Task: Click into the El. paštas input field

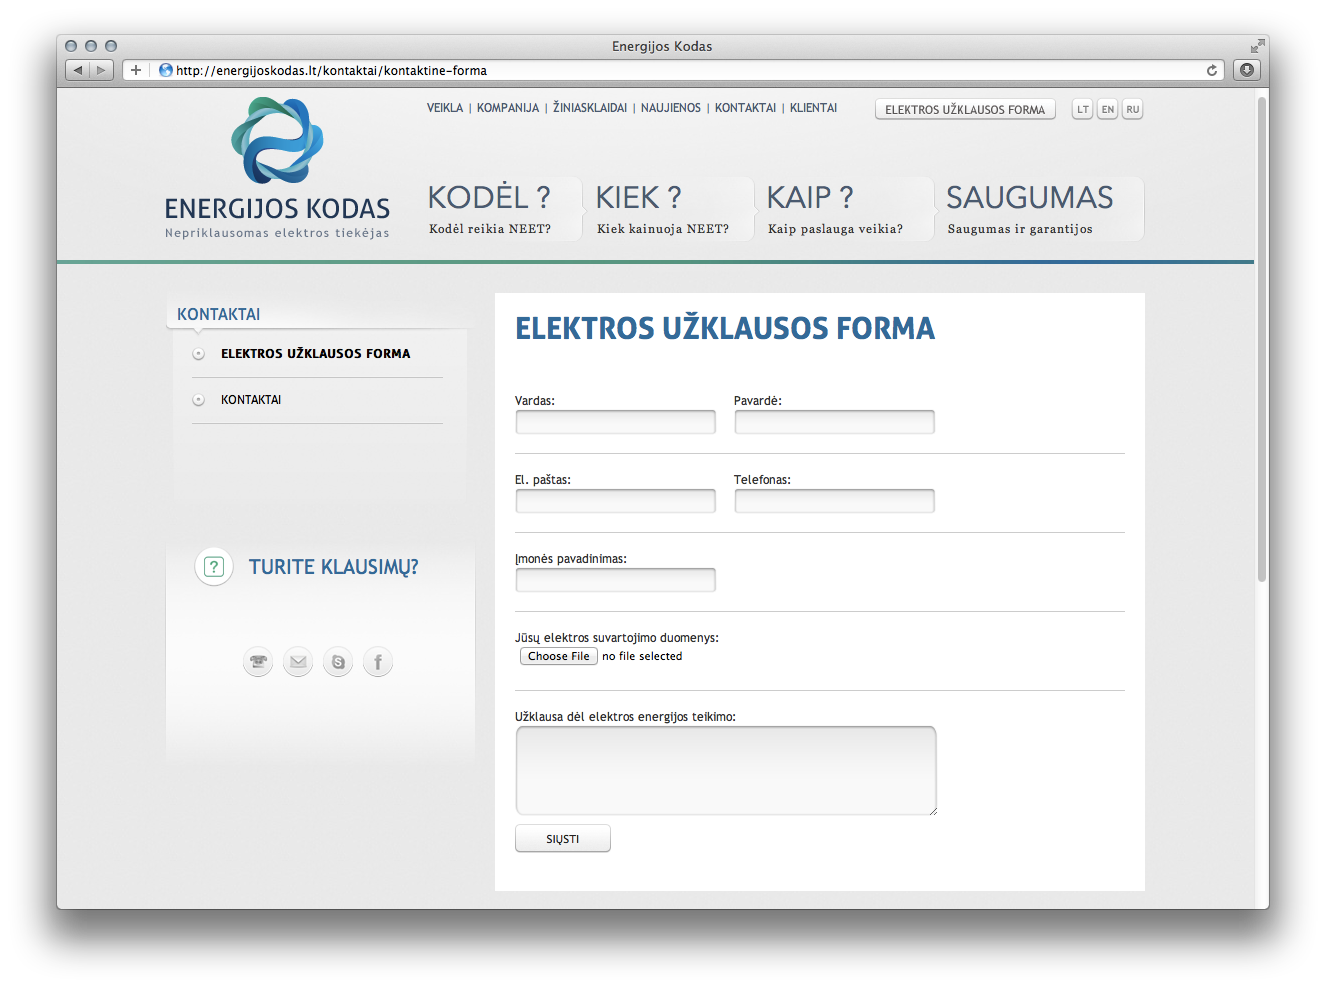Action: [616, 501]
